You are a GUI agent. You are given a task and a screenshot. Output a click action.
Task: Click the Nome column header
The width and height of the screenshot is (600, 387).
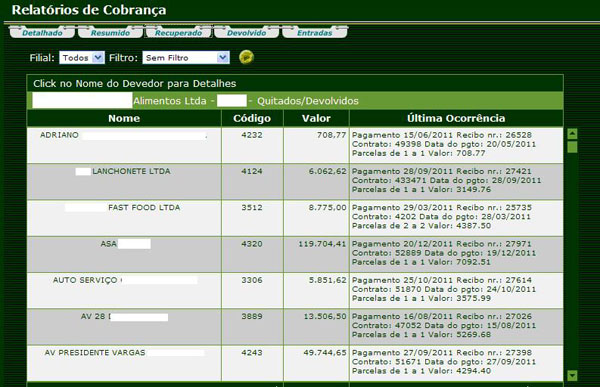124,118
